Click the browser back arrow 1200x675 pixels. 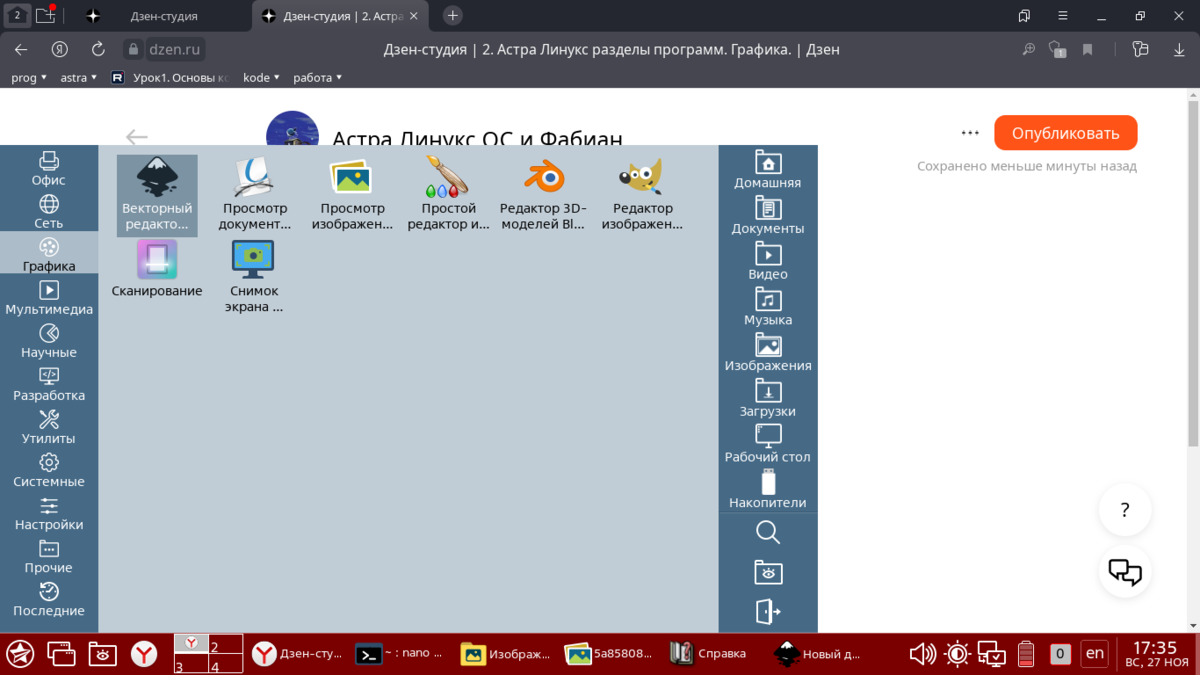click(21, 49)
